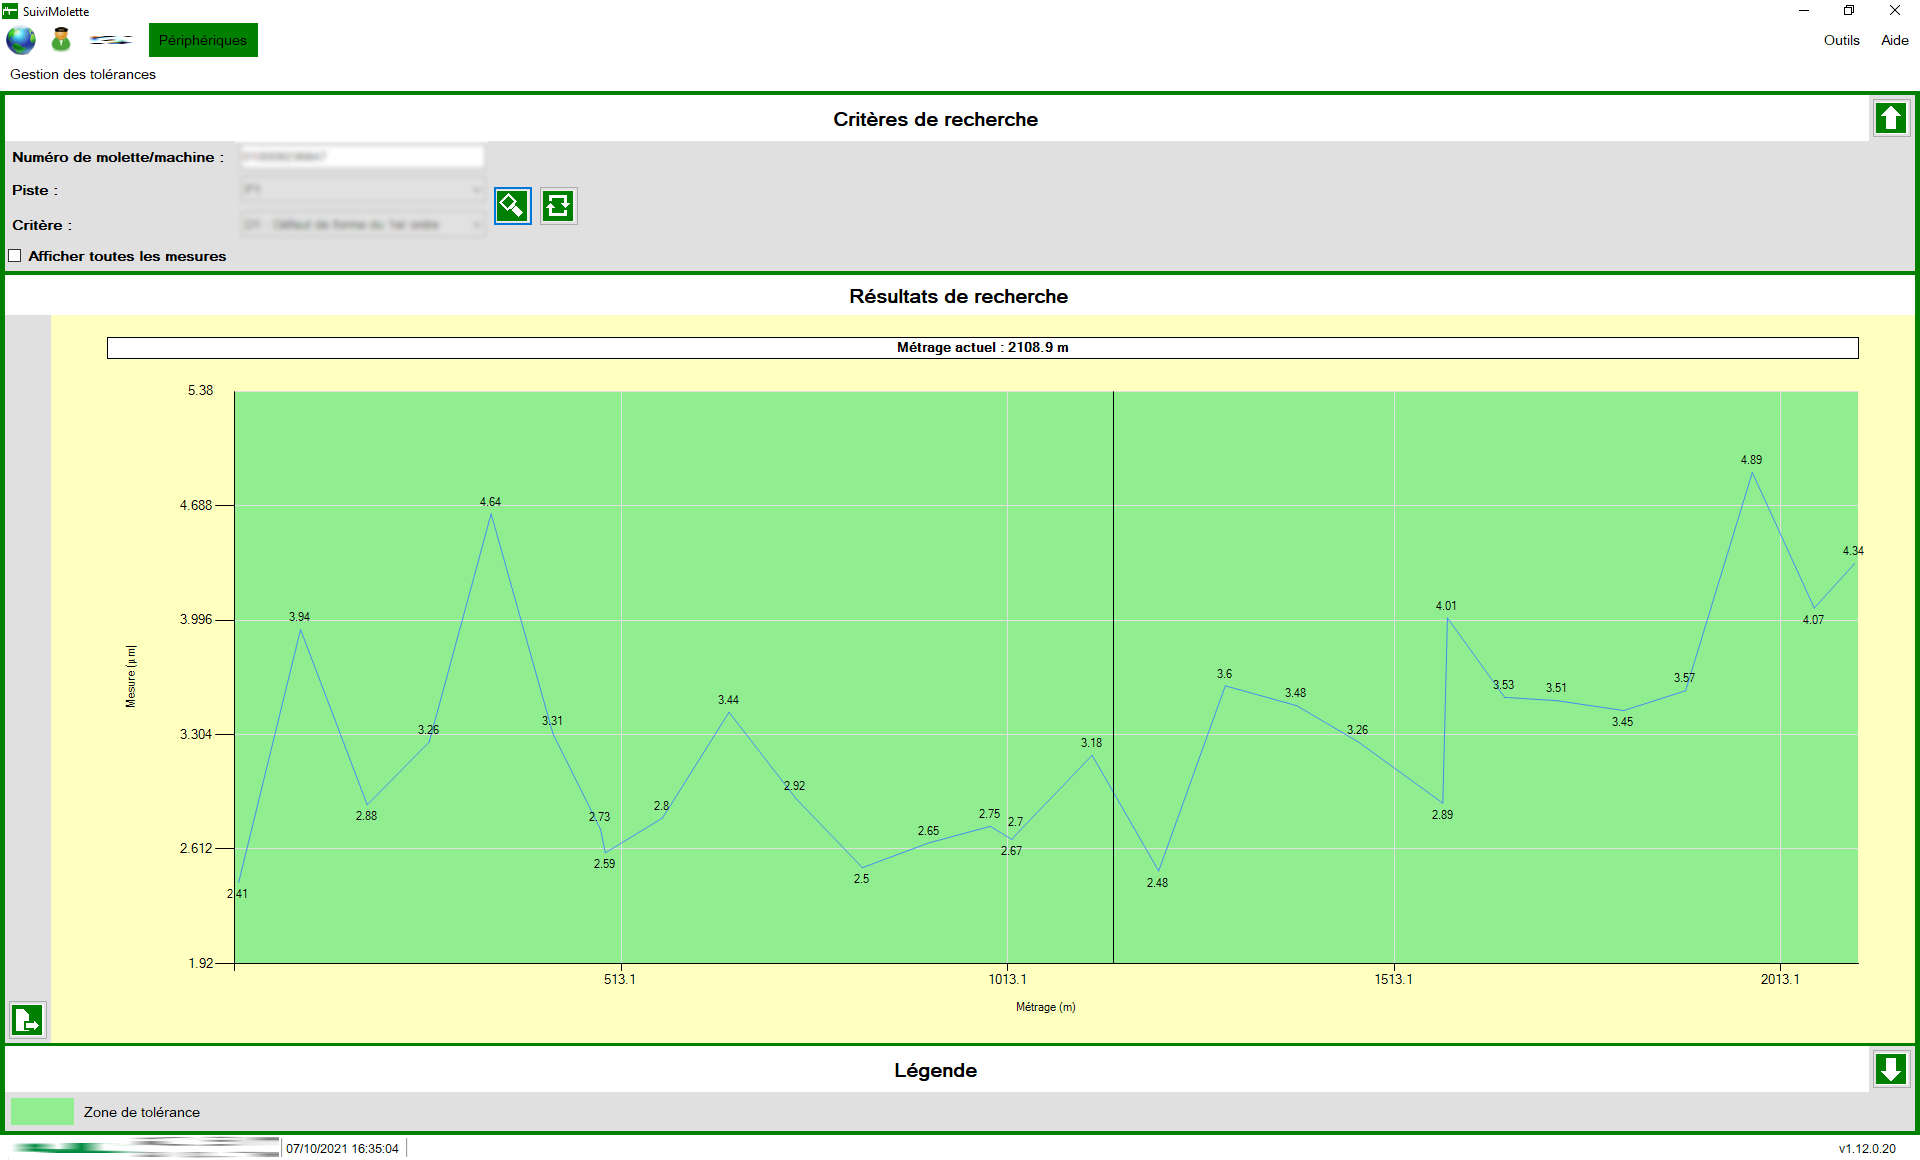This screenshot has height=1160, width=1920.
Task: Open the Piste dropdown
Action: (362, 190)
